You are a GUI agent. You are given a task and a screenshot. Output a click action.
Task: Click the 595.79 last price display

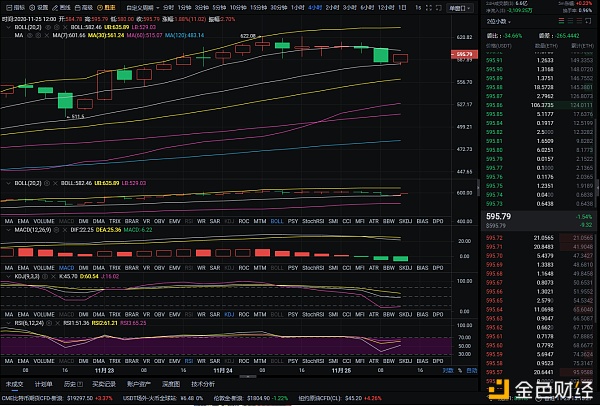(498, 216)
